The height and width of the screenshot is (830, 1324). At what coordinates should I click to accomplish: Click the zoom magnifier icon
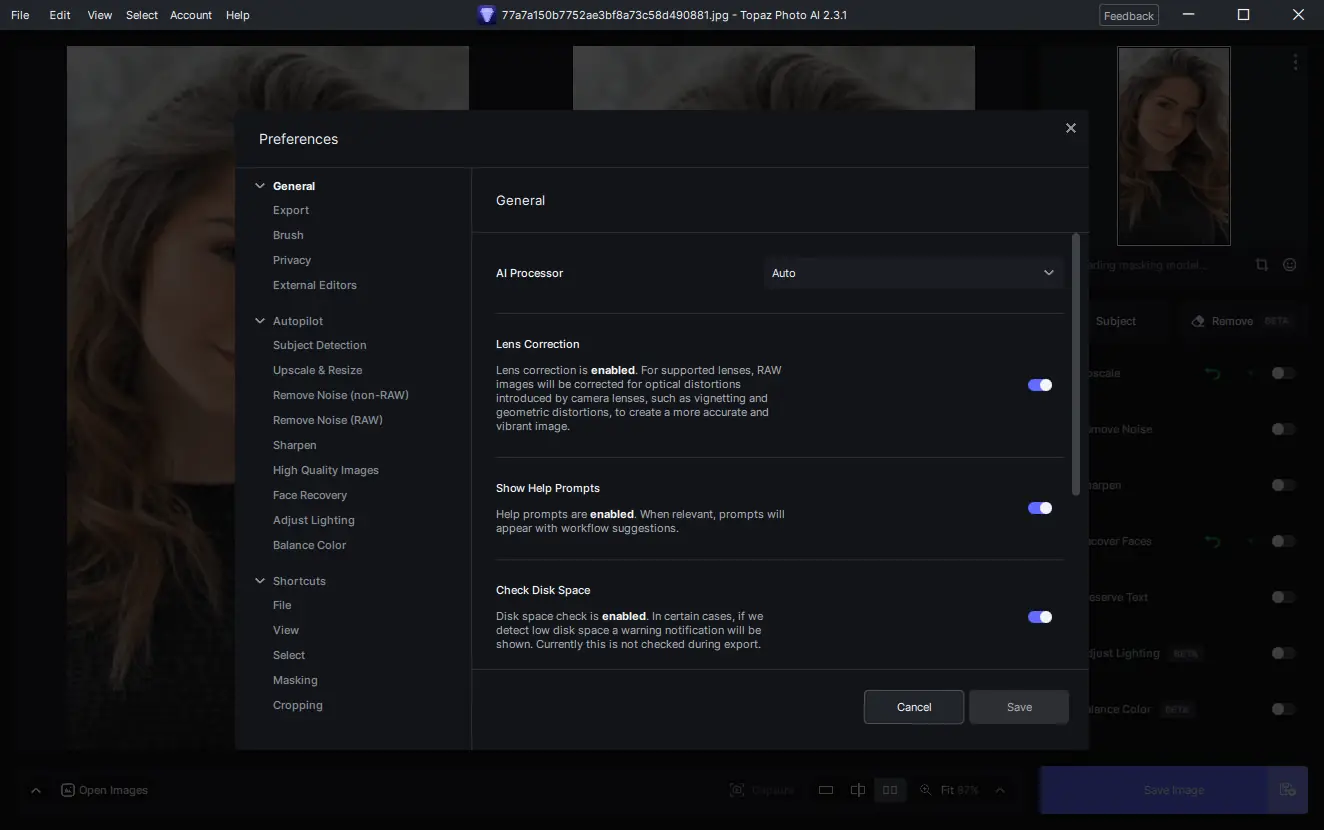point(926,790)
